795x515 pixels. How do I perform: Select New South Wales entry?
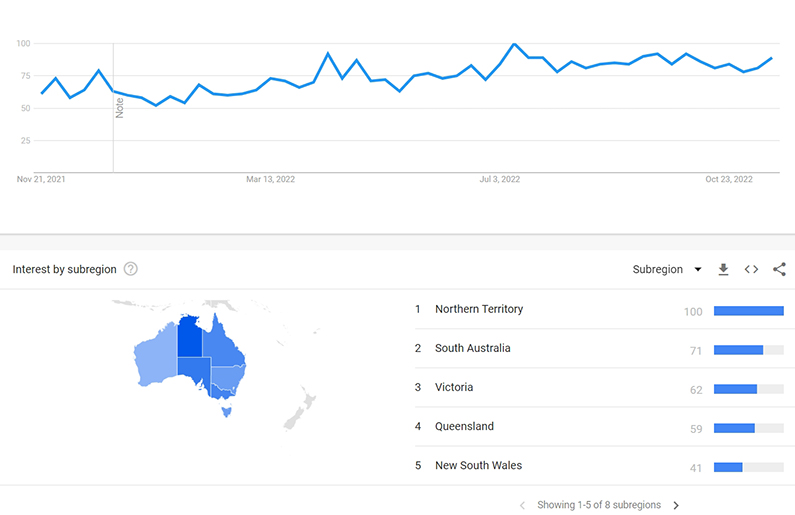pos(478,465)
